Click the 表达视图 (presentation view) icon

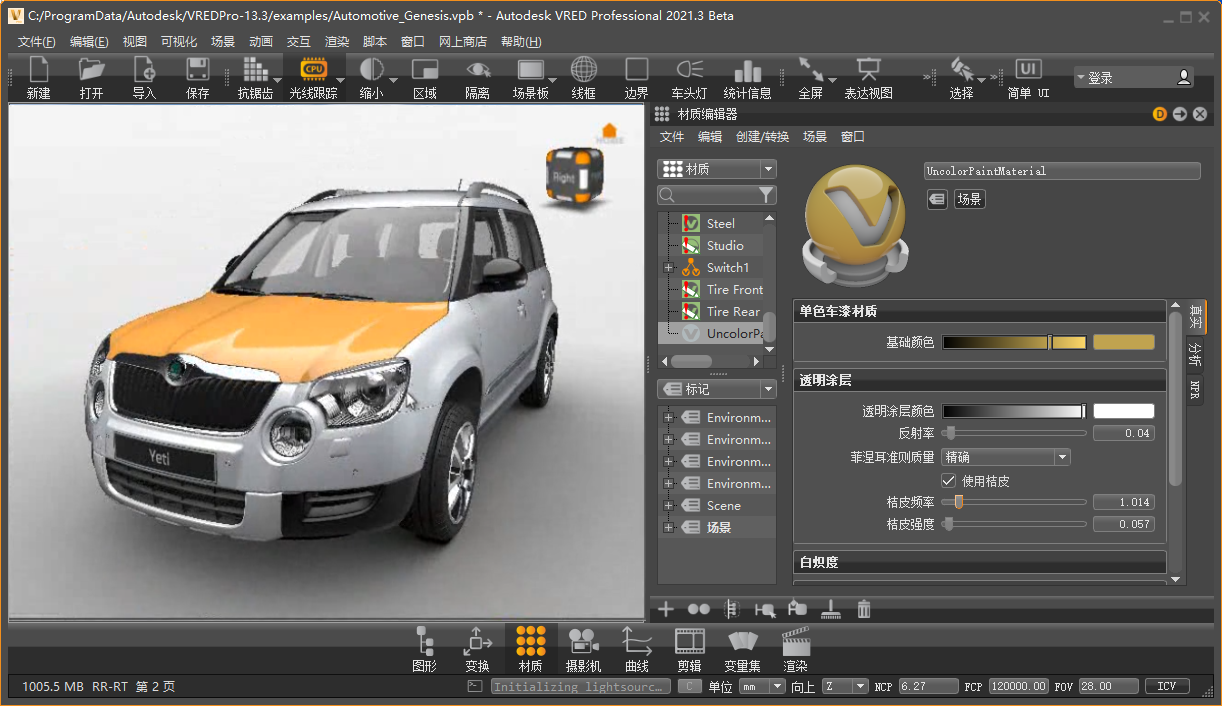tap(868, 70)
